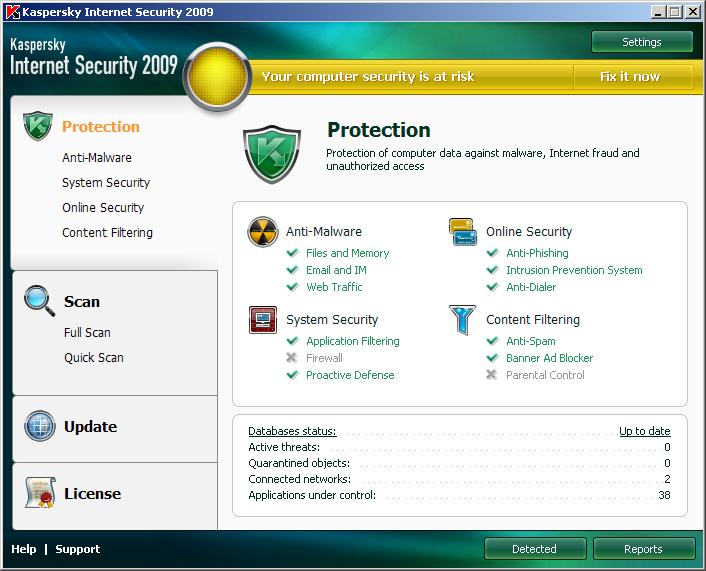Click the yellow security status indicator orb
Screen dimensions: 706x571
coord(217,76)
